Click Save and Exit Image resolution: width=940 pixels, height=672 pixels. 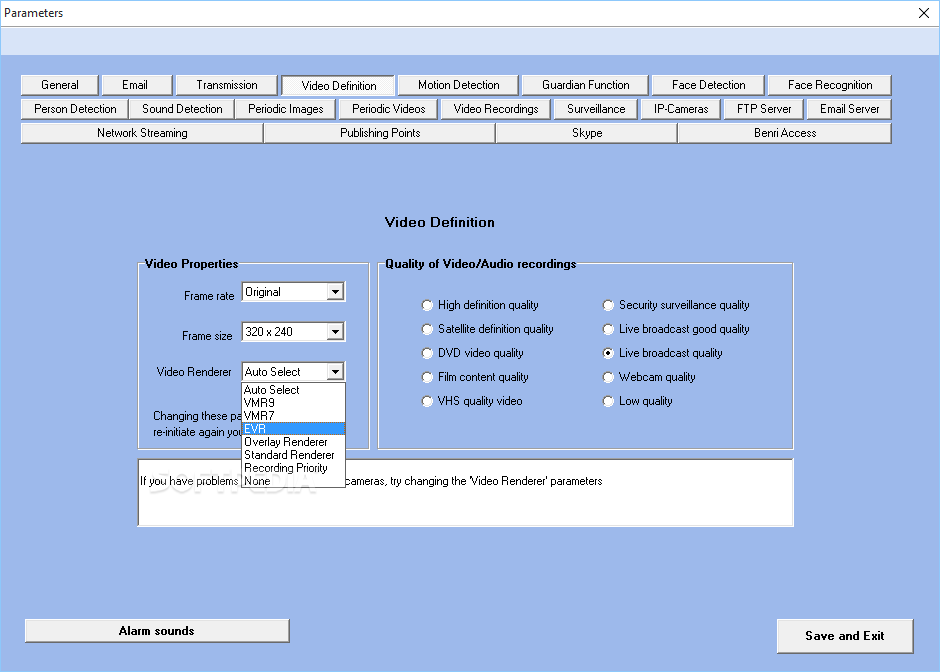pyautogui.click(x=845, y=636)
